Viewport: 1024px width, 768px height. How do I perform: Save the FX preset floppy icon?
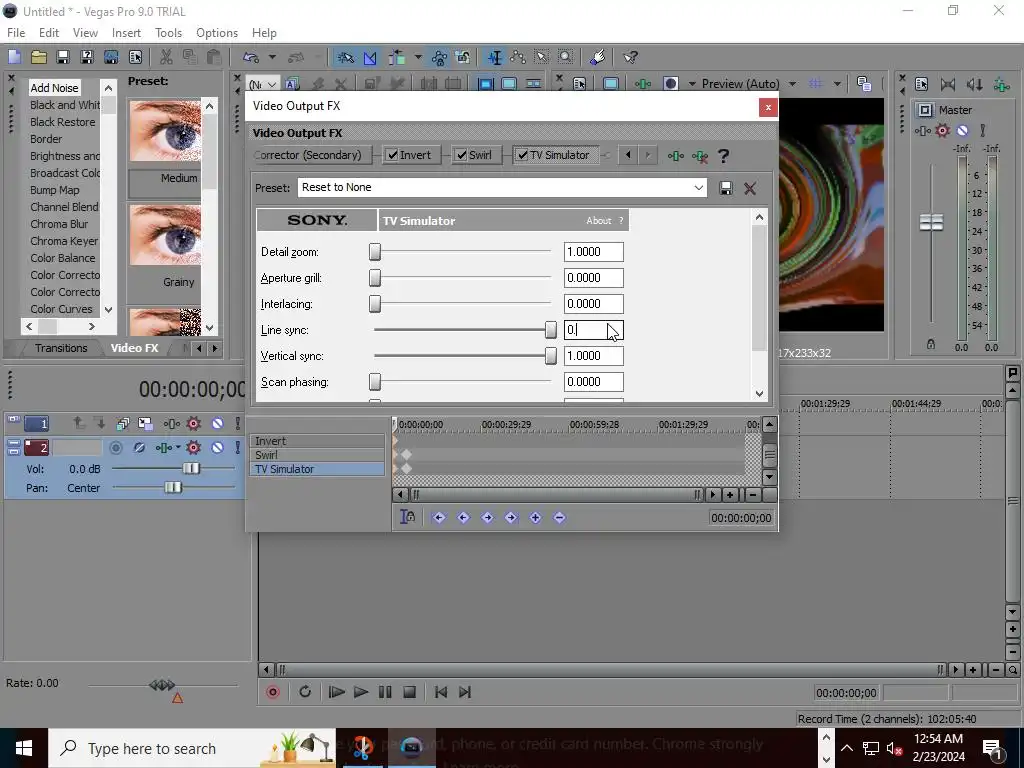tap(726, 188)
